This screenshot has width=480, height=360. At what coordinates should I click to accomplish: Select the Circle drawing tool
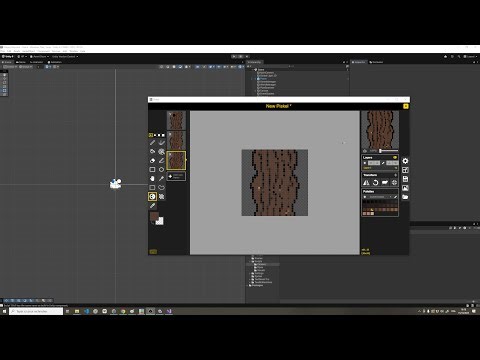(x=162, y=170)
